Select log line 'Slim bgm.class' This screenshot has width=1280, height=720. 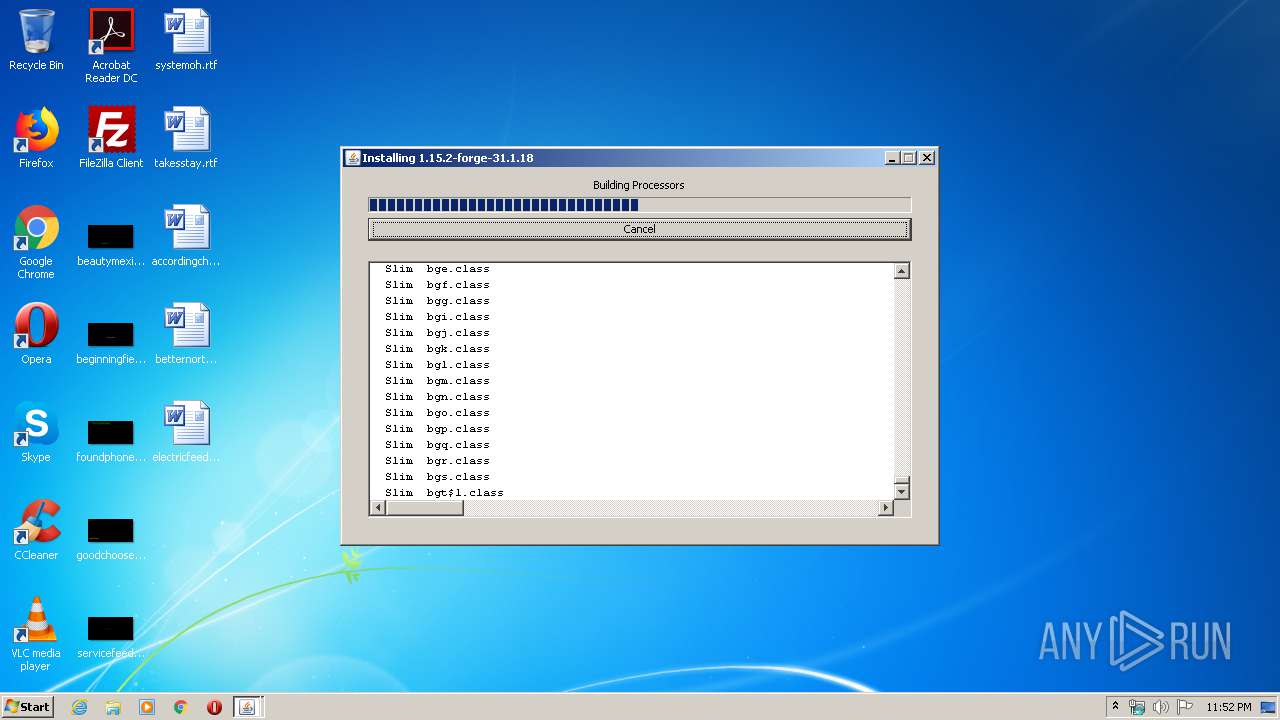pos(437,381)
